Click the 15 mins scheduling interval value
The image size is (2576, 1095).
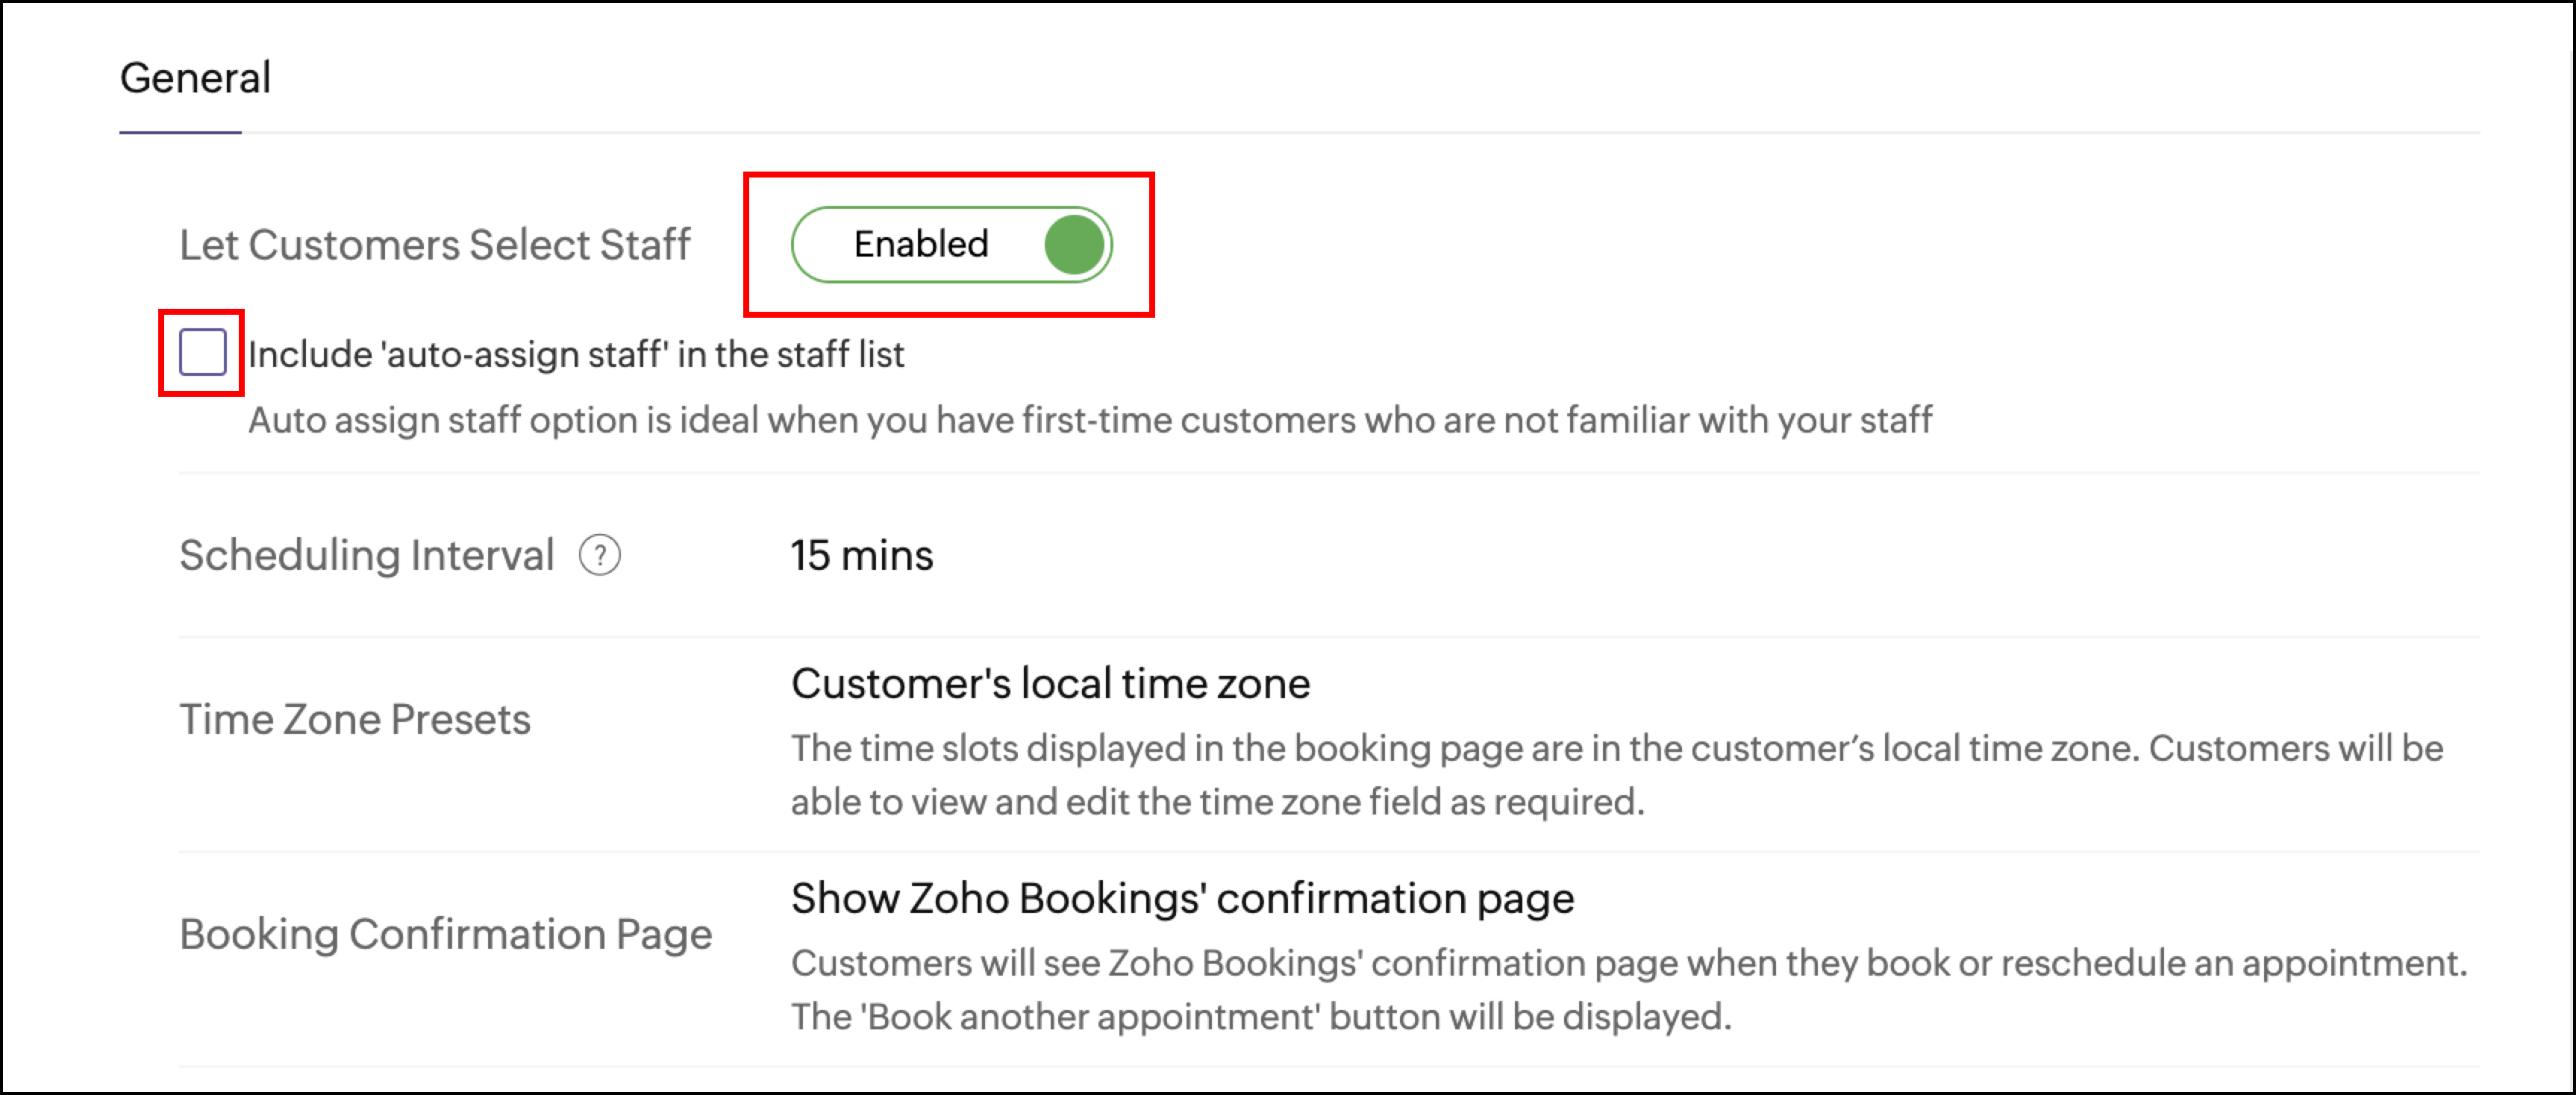pyautogui.click(x=862, y=555)
